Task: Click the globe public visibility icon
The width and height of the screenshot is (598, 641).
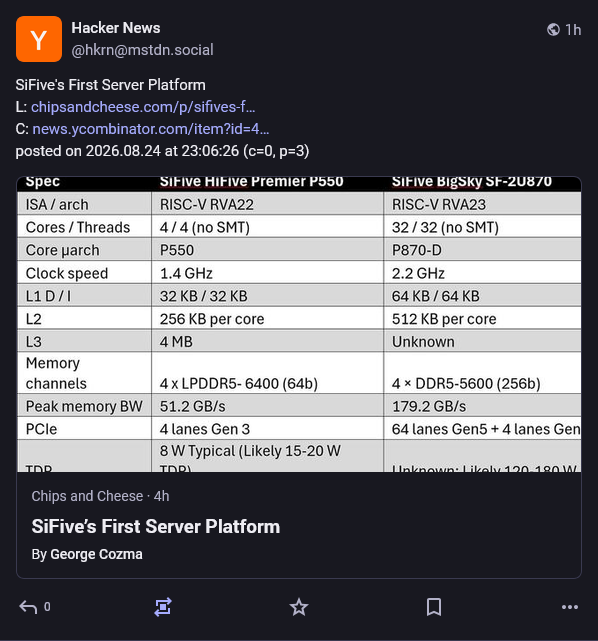Action: tap(553, 29)
